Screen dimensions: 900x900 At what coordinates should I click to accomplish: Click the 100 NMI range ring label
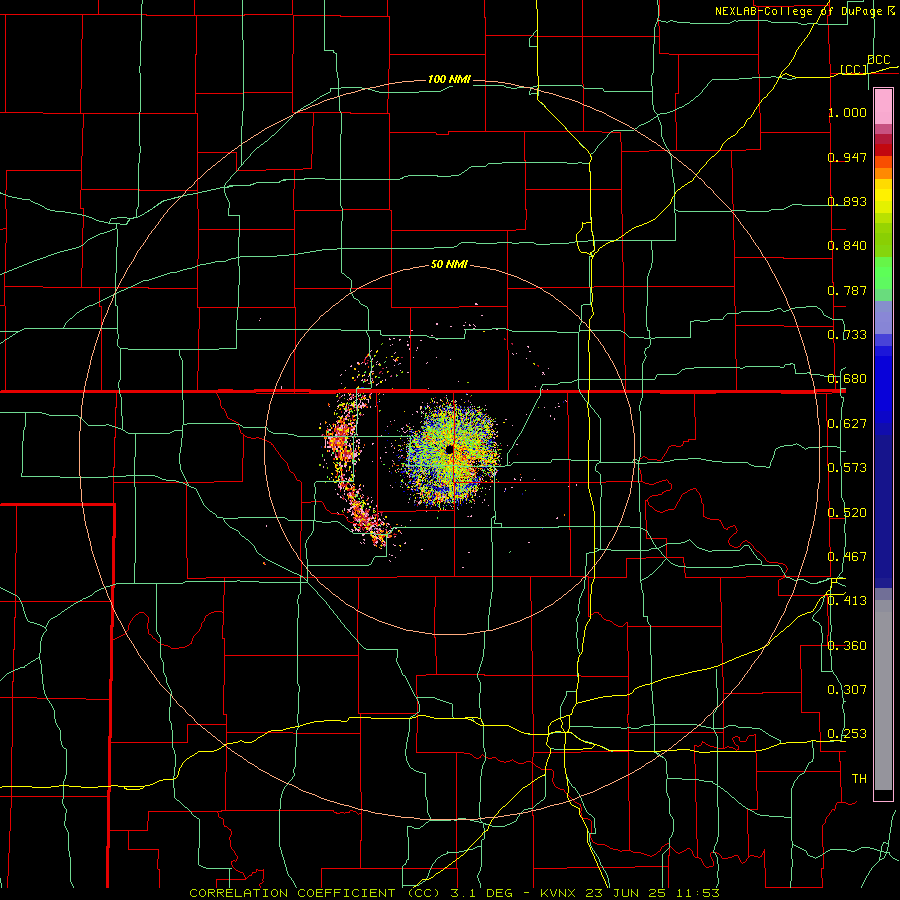[x=449, y=79]
